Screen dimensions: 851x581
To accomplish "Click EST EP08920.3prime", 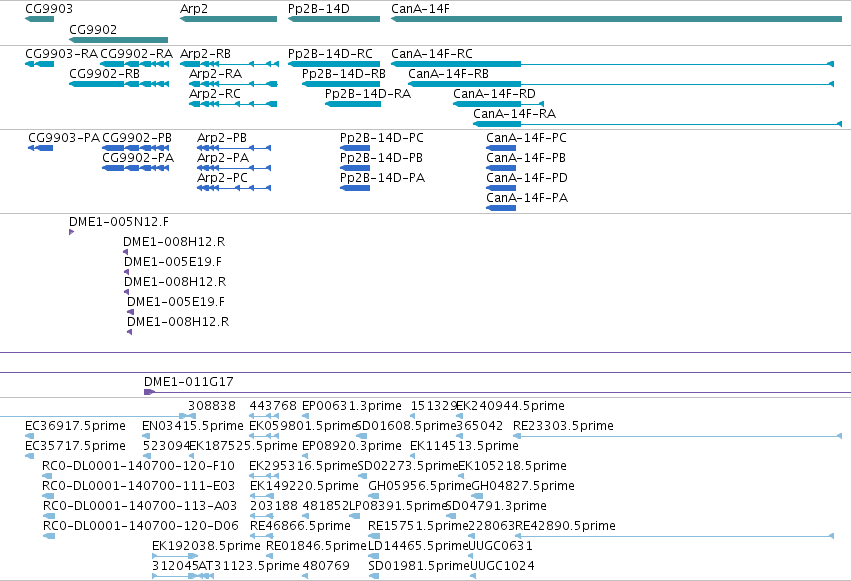I will pyautogui.click(x=306, y=456).
